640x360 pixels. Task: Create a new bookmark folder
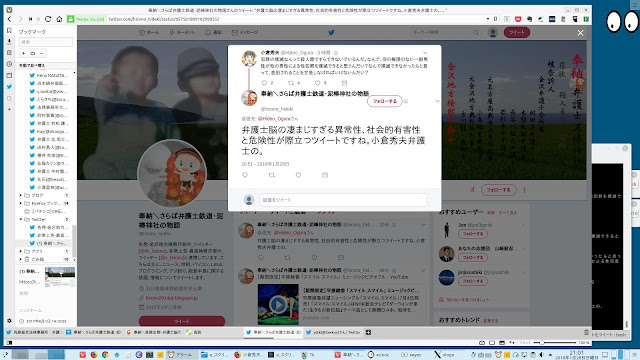[x=32, y=53]
